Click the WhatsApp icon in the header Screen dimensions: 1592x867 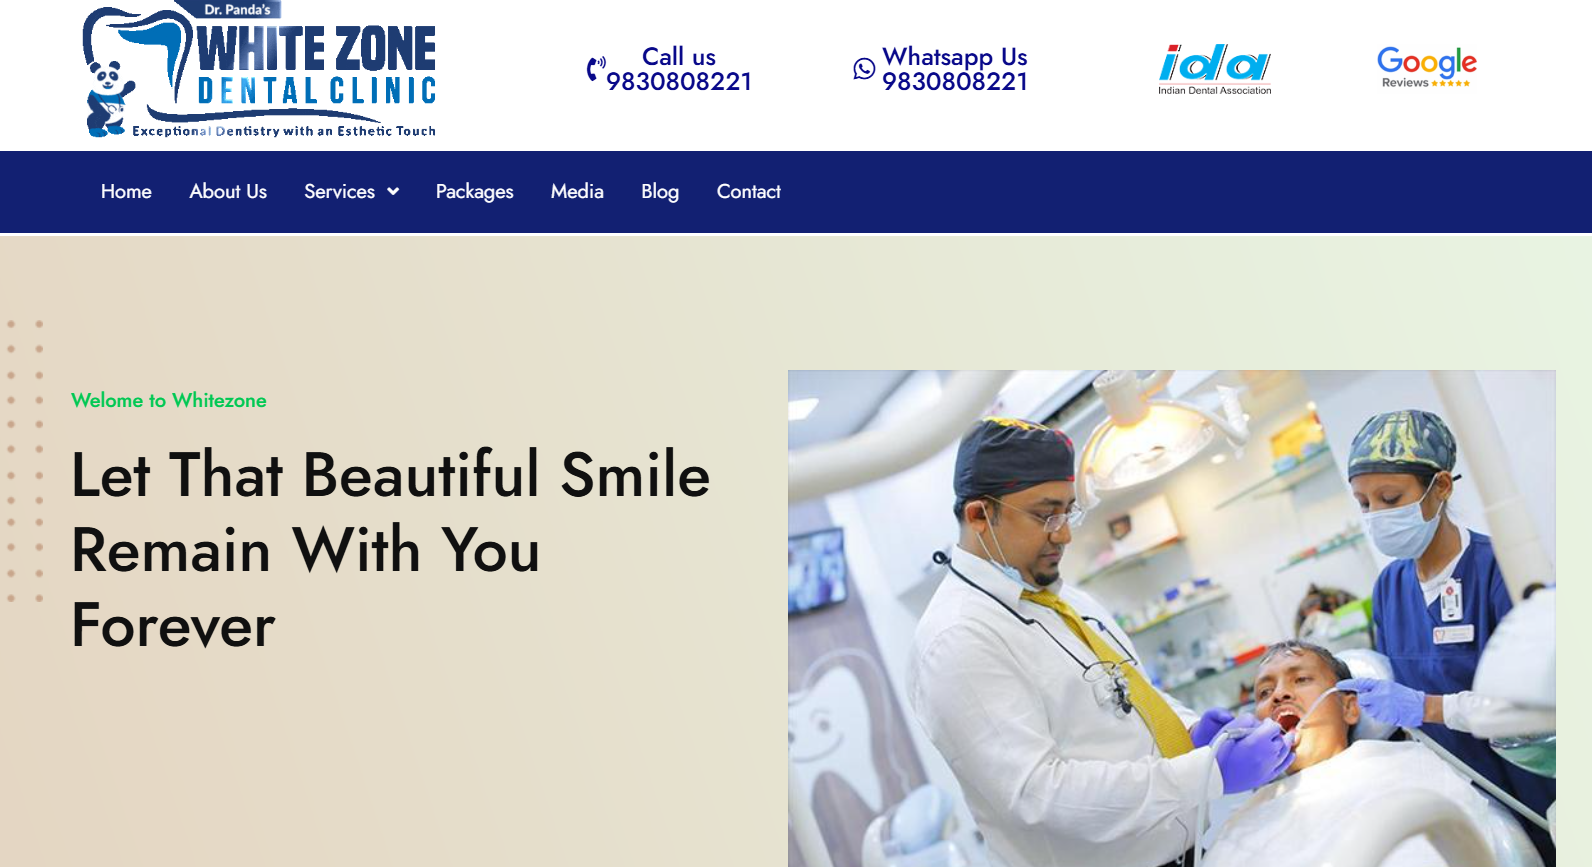(x=864, y=68)
